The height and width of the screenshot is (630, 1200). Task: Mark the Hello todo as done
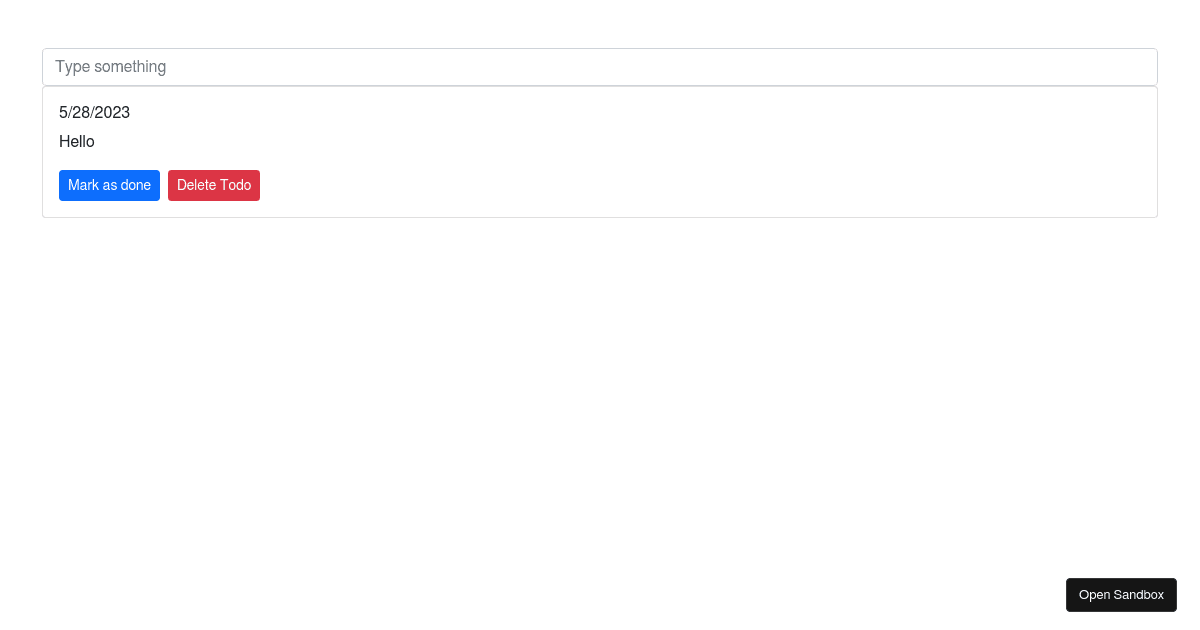tap(109, 185)
